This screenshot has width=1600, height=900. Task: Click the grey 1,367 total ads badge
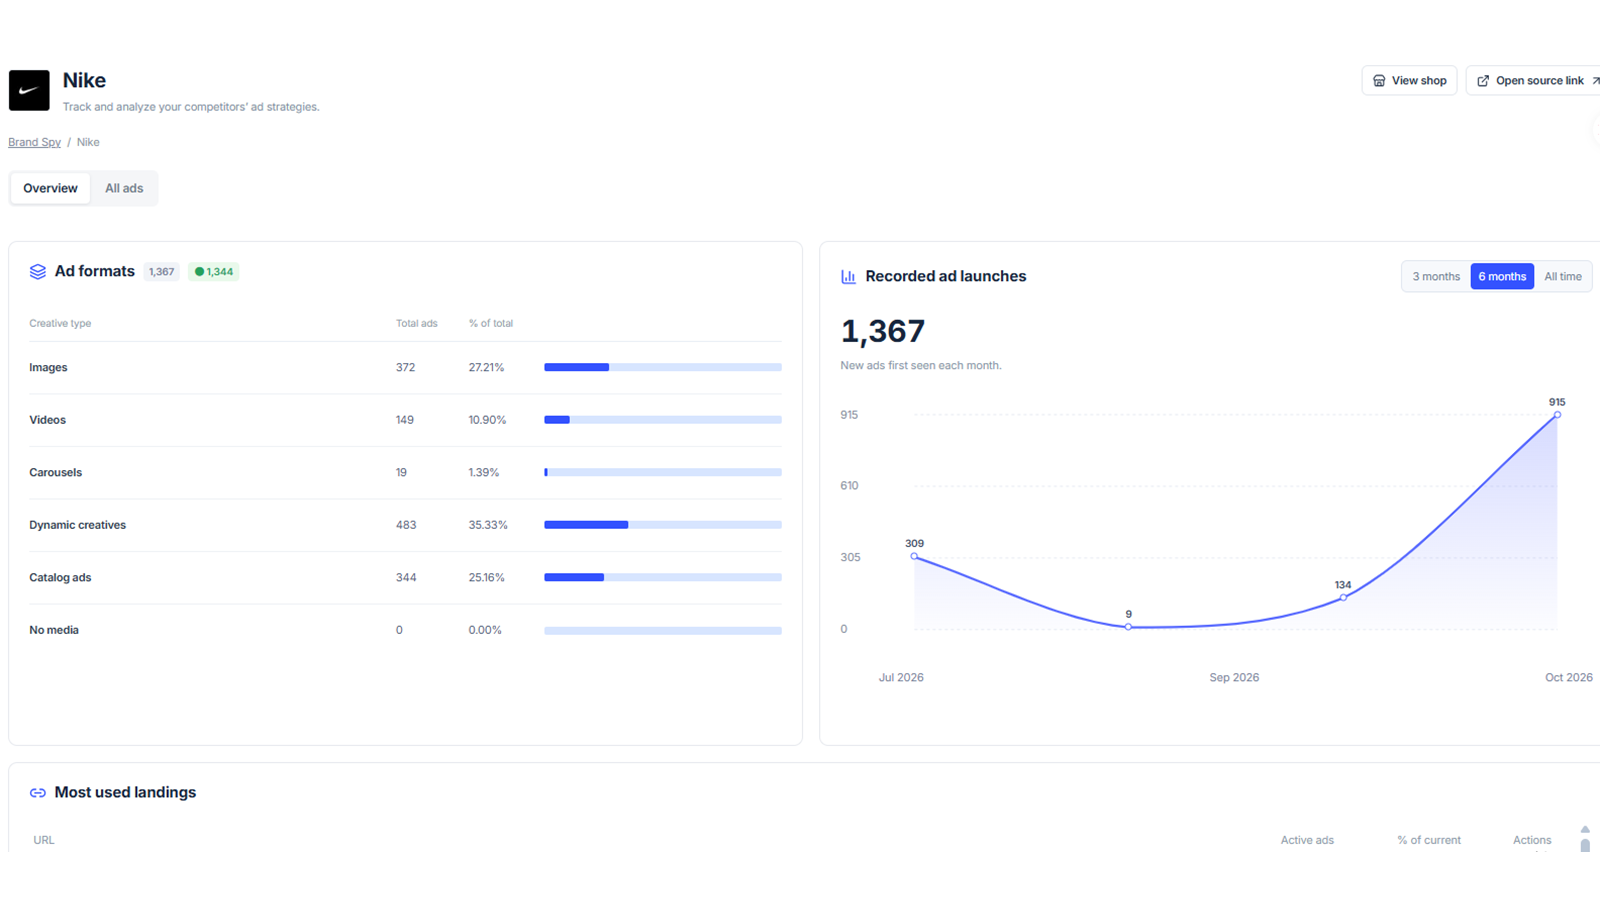click(162, 272)
